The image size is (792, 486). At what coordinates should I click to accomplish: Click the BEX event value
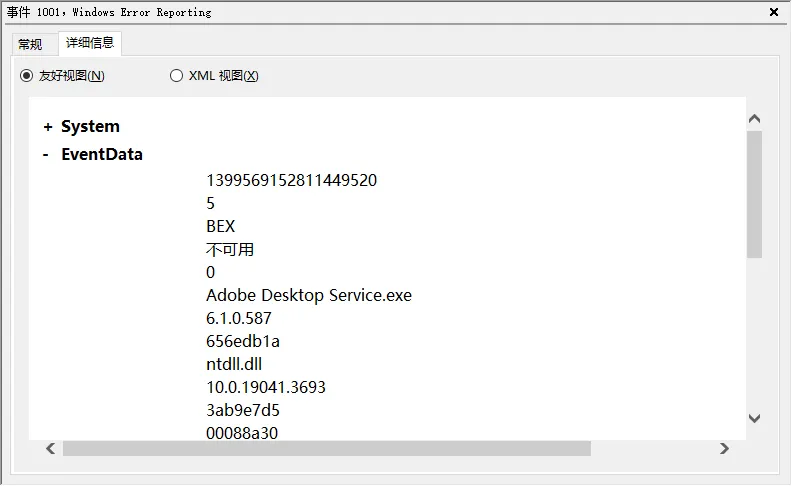[x=221, y=226]
